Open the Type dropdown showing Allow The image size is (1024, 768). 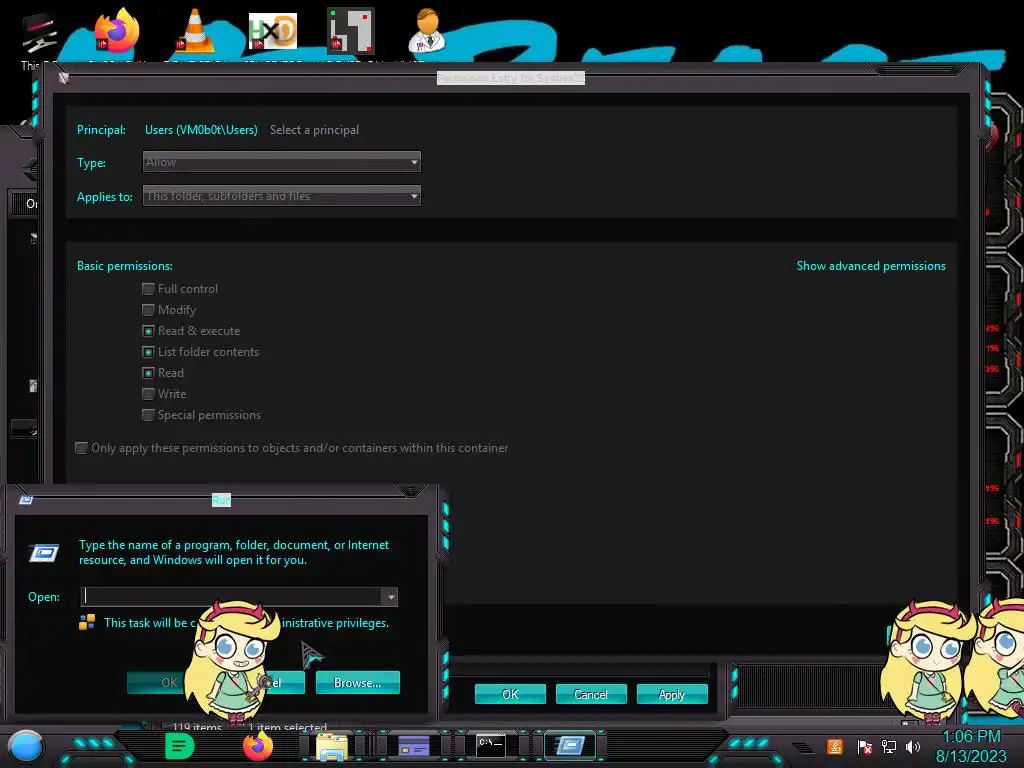click(281, 162)
